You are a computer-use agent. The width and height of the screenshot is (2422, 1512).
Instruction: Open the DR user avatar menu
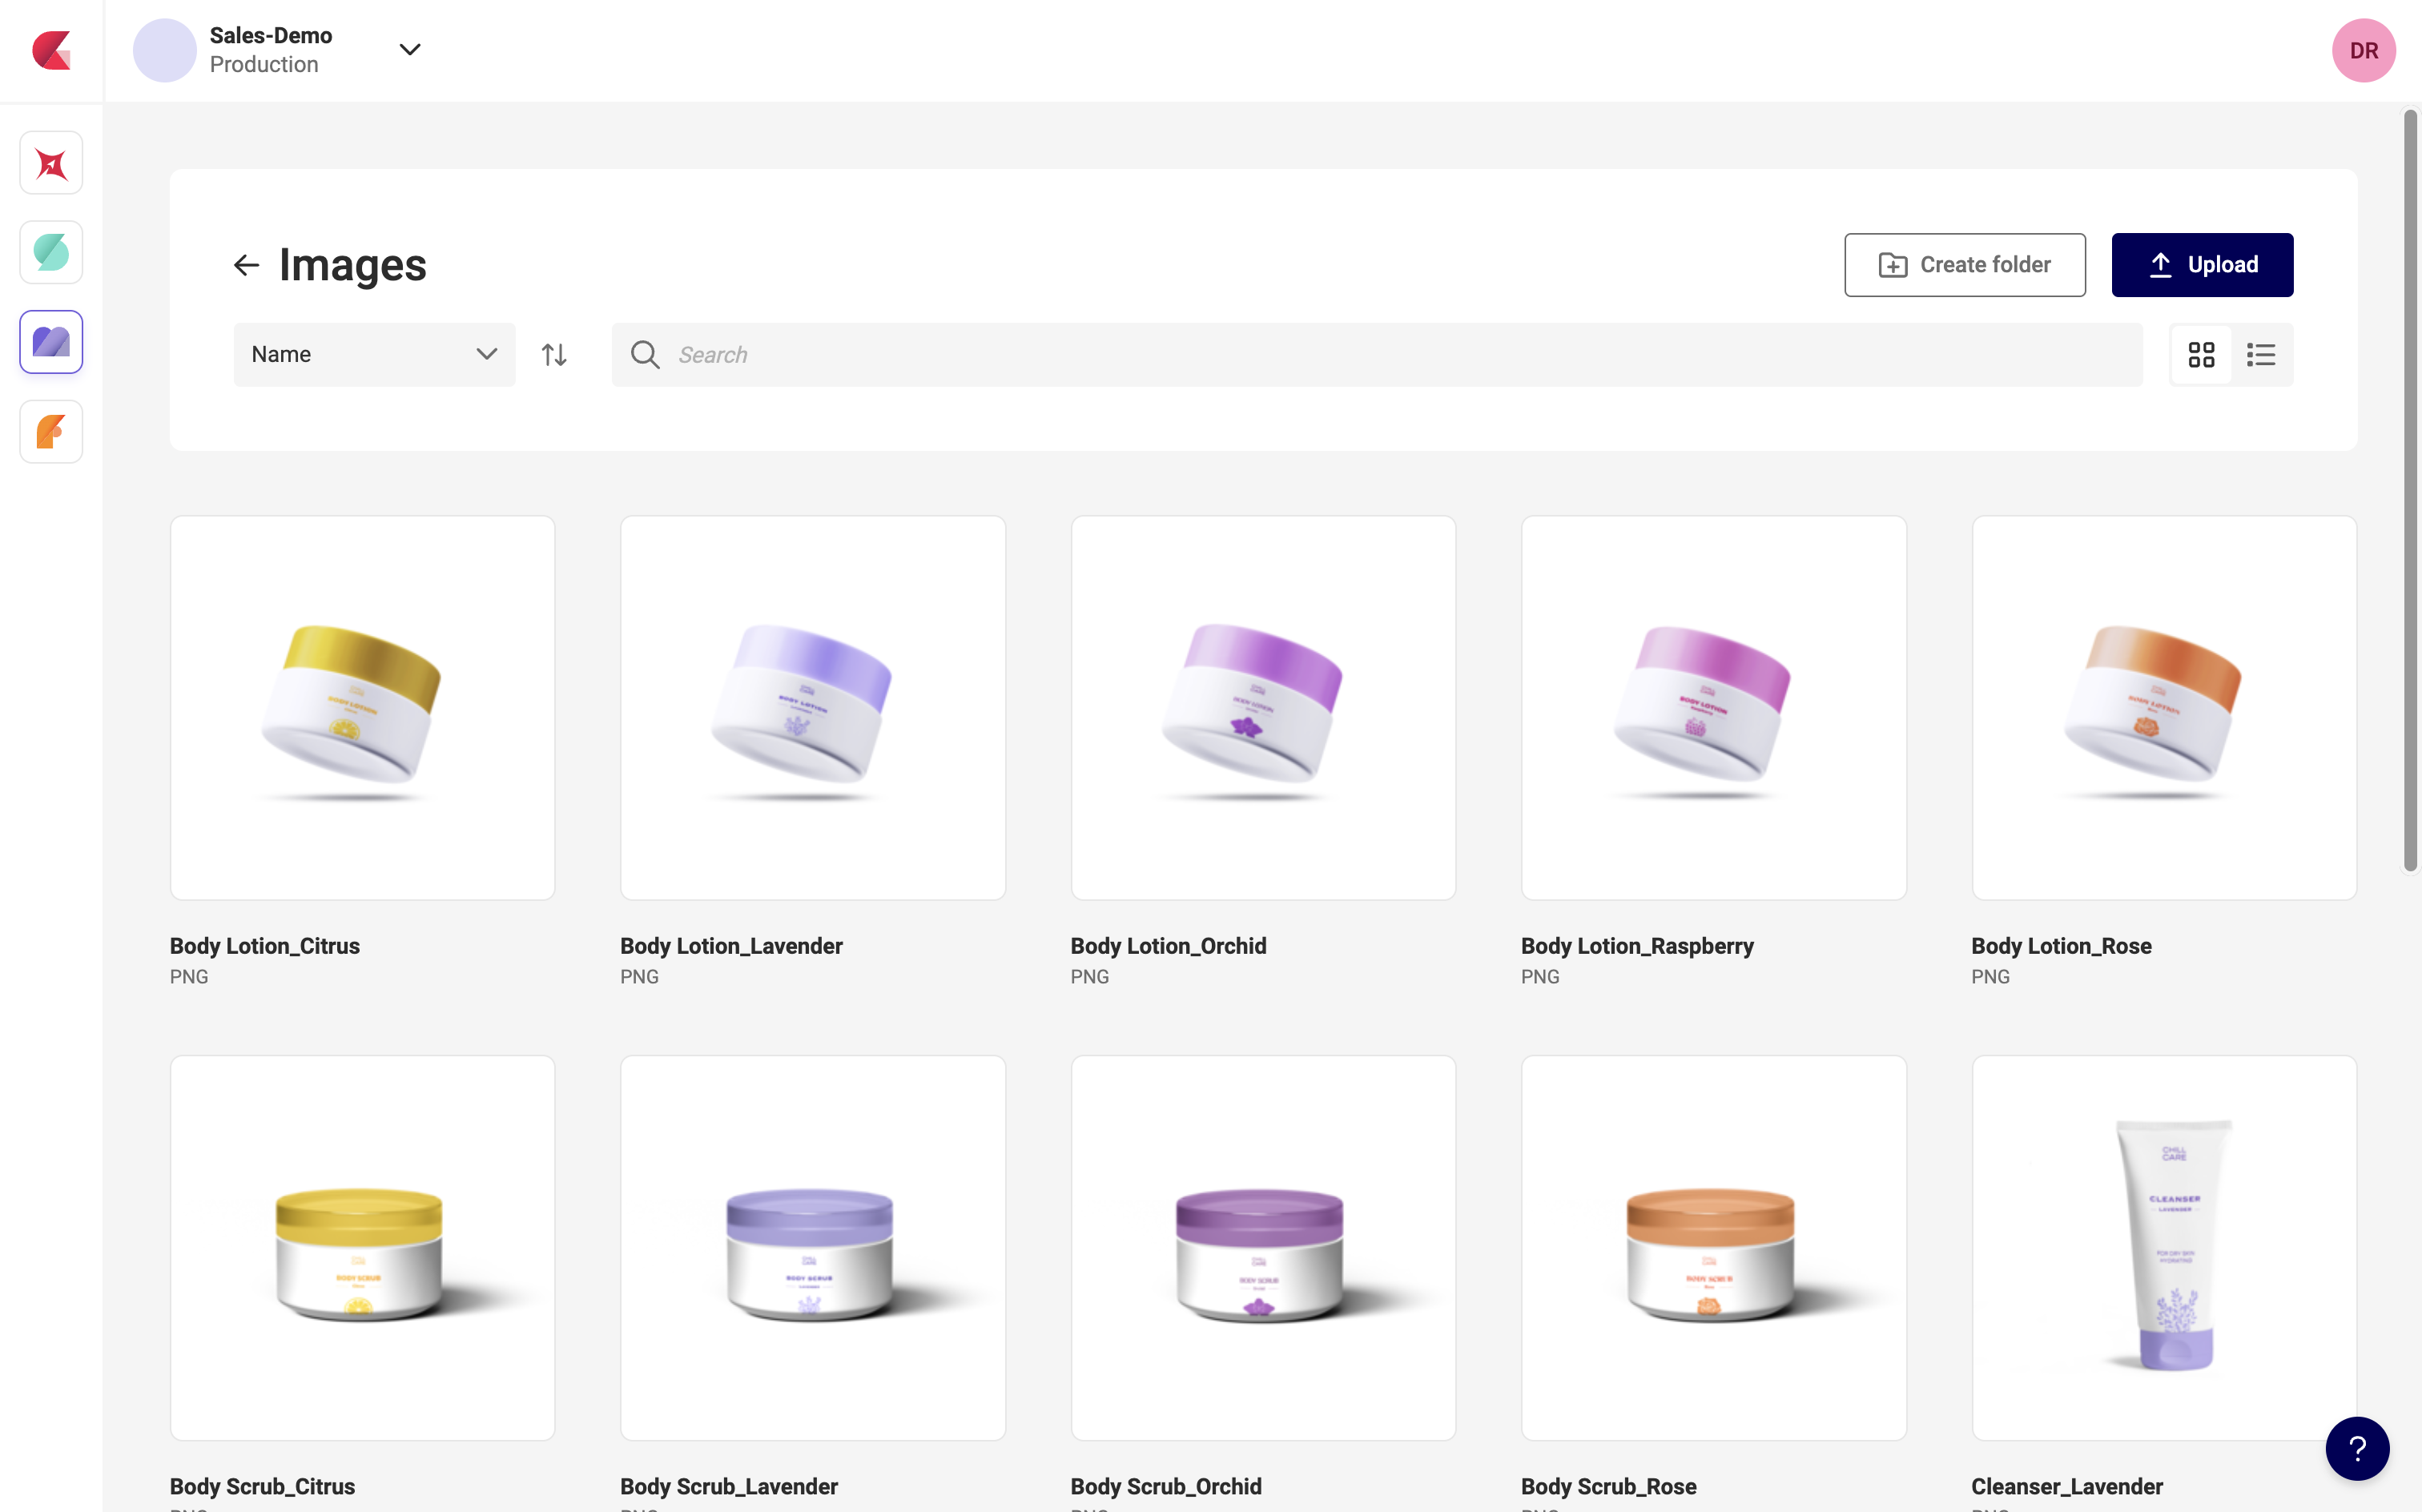[x=2363, y=50]
